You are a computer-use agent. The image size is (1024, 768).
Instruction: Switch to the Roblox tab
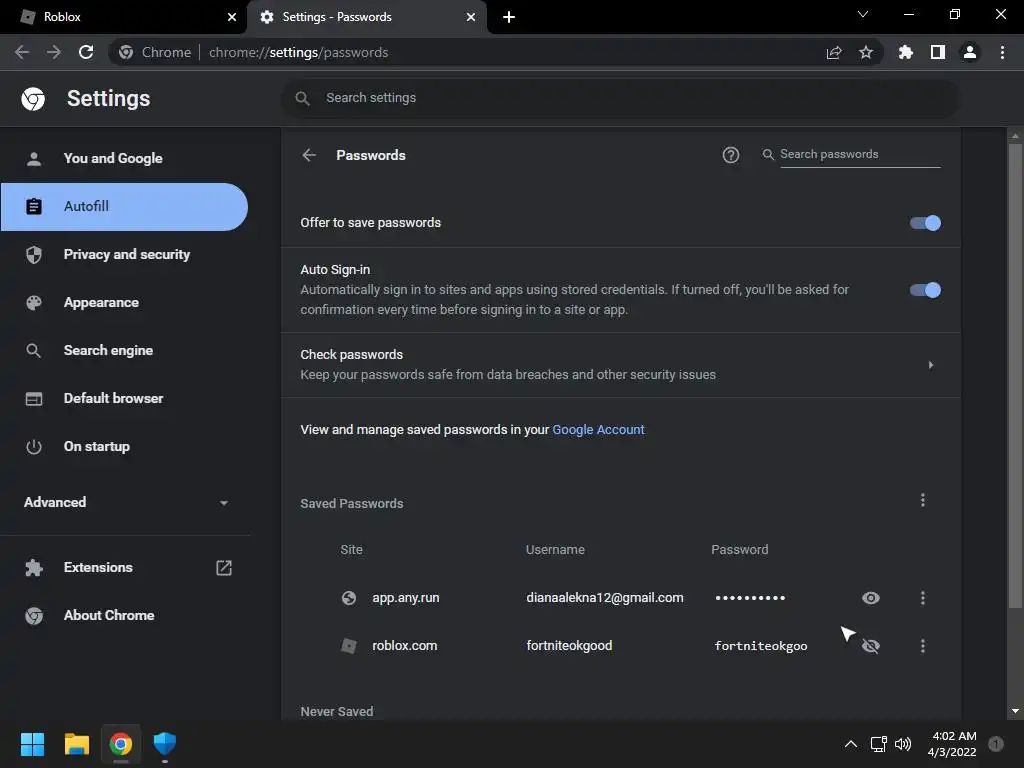click(124, 17)
